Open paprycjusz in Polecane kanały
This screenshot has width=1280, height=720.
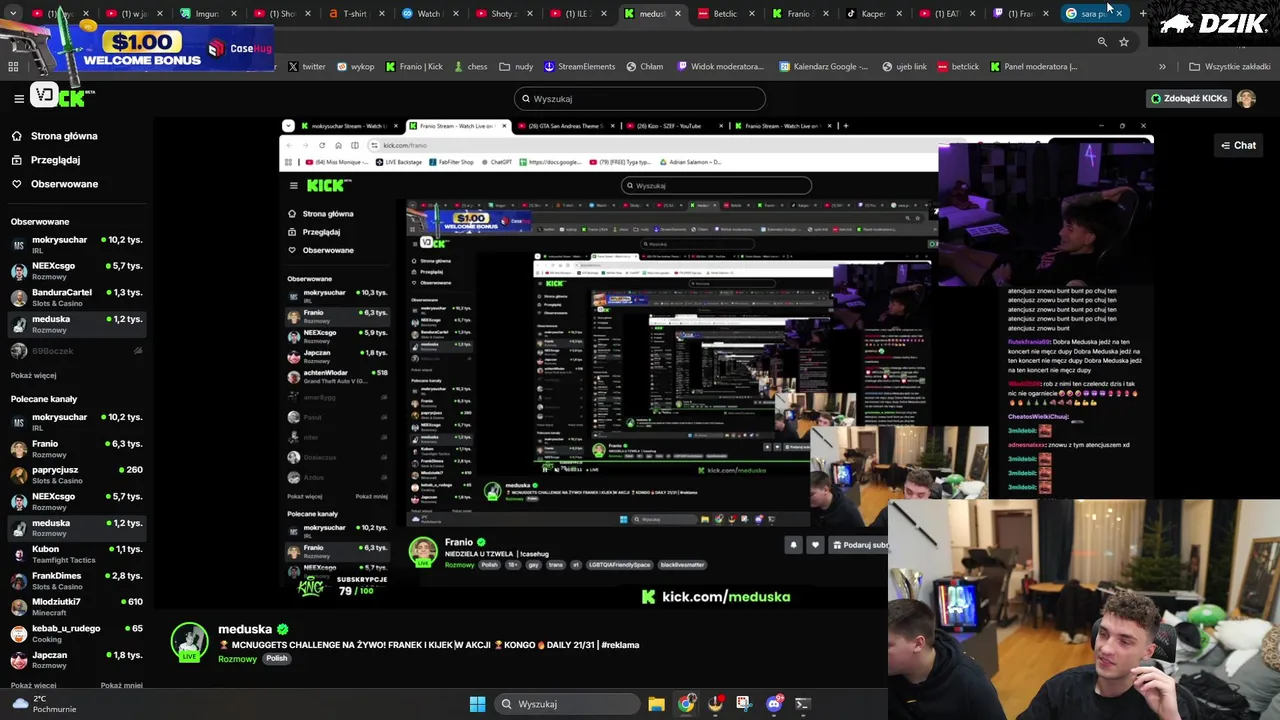(76, 474)
